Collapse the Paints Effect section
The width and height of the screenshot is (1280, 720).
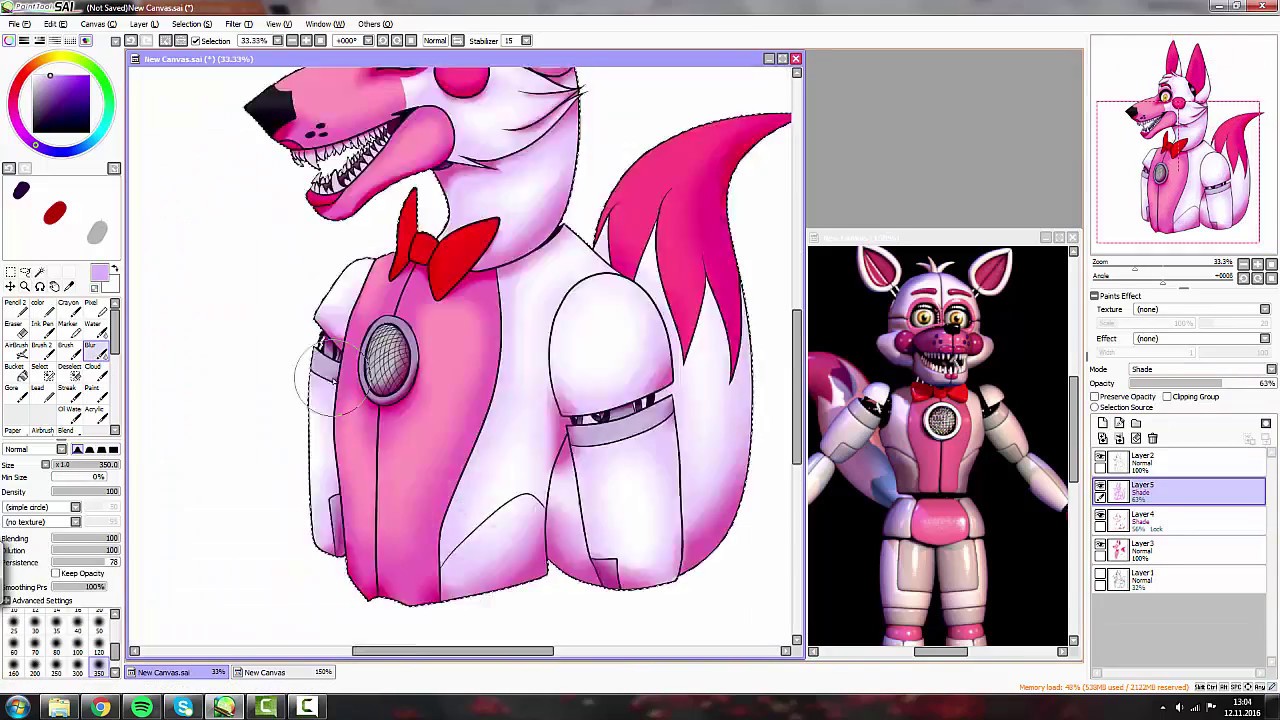coord(1094,296)
